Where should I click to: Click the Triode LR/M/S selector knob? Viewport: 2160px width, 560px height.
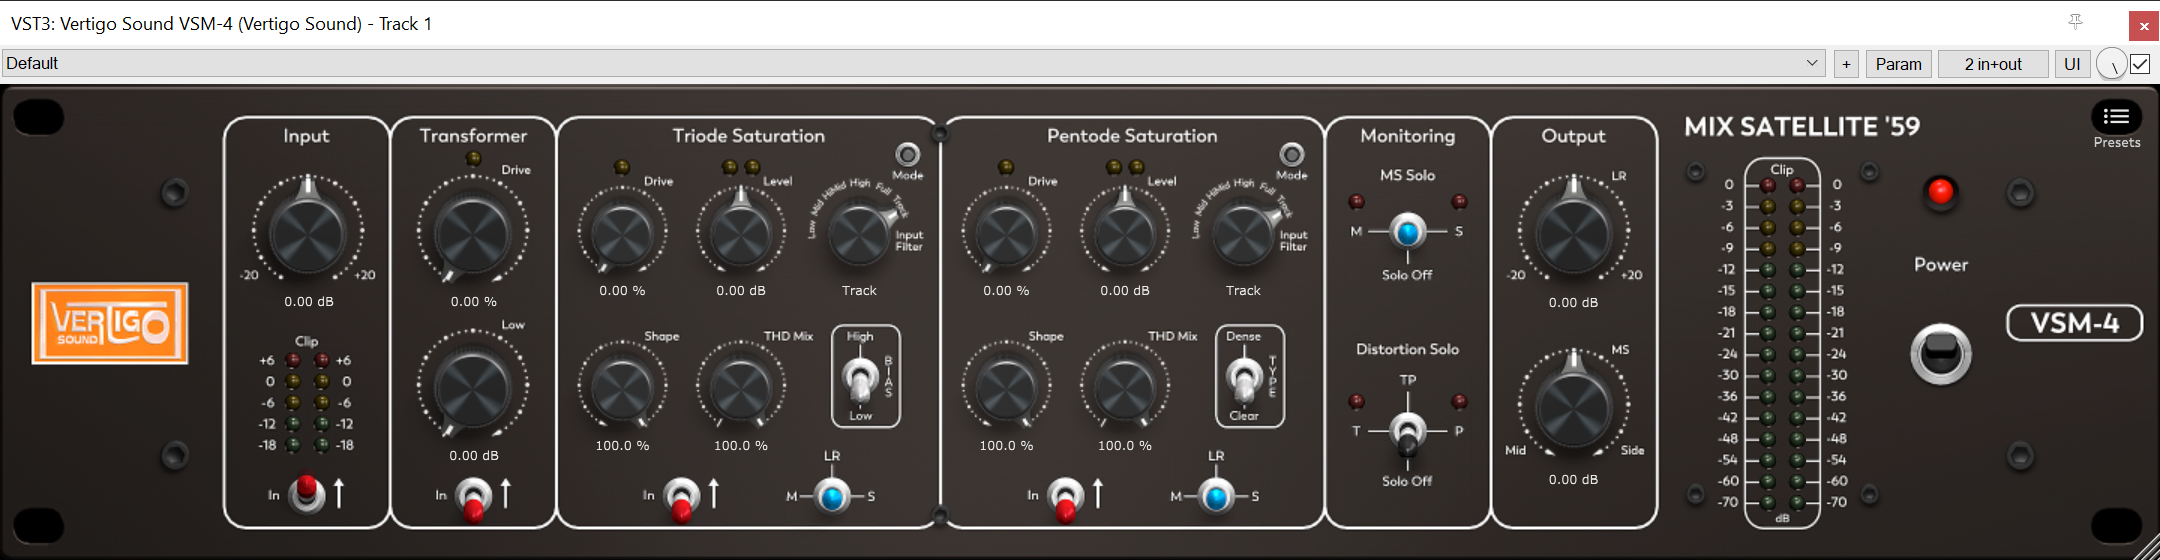pos(832,496)
